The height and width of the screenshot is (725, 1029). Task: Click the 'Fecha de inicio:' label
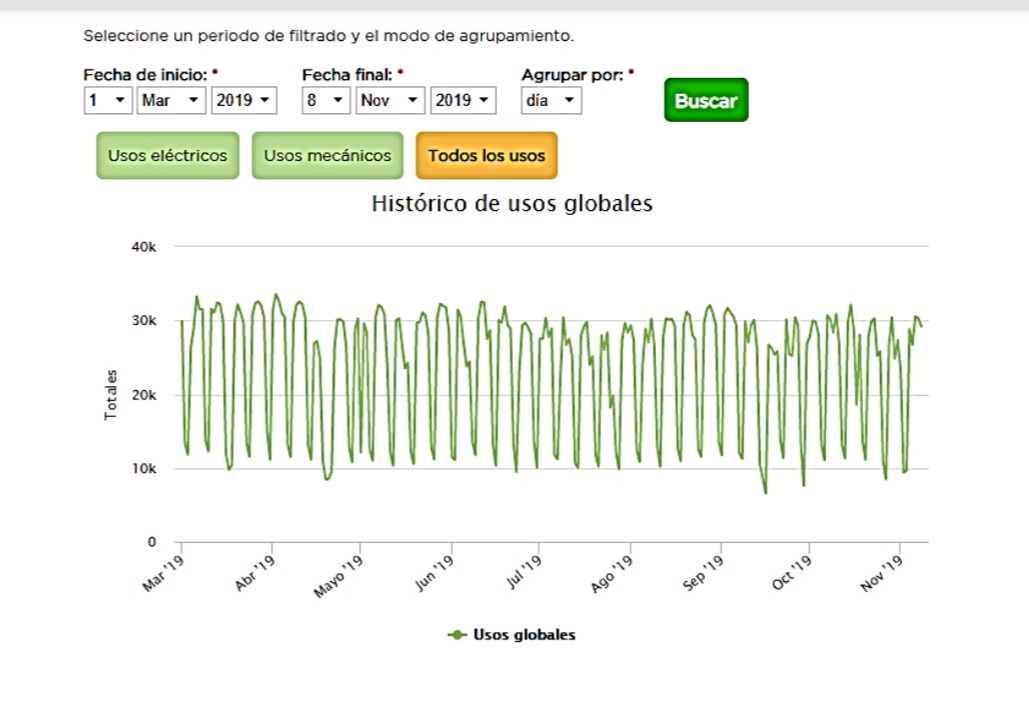pyautogui.click(x=145, y=75)
